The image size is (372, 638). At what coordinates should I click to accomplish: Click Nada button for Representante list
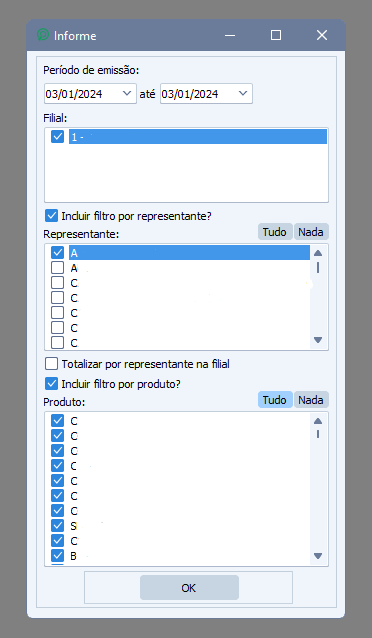click(311, 232)
